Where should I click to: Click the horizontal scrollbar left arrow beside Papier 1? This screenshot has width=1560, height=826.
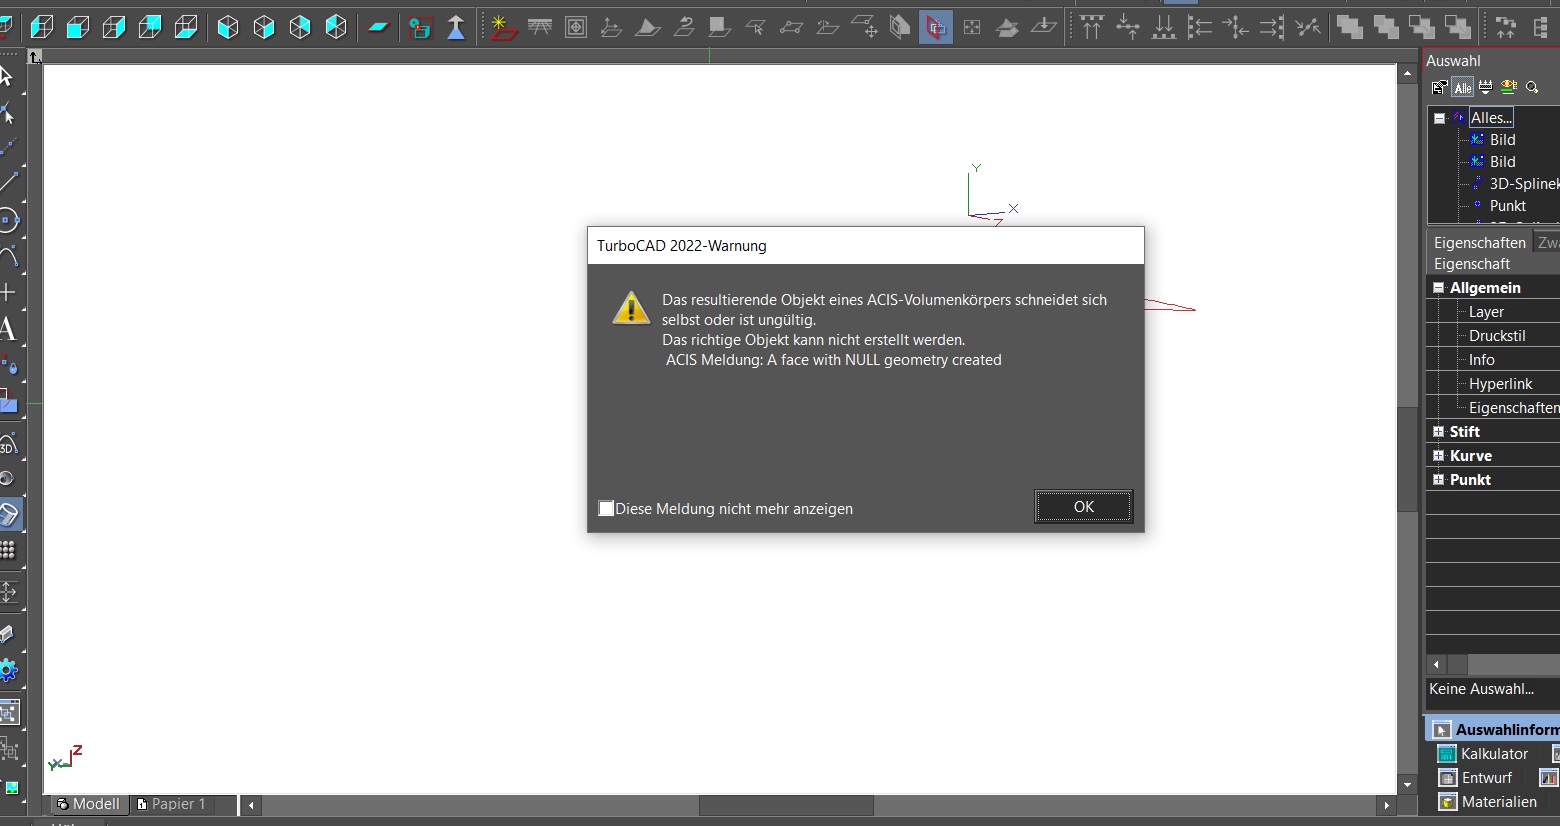point(252,805)
